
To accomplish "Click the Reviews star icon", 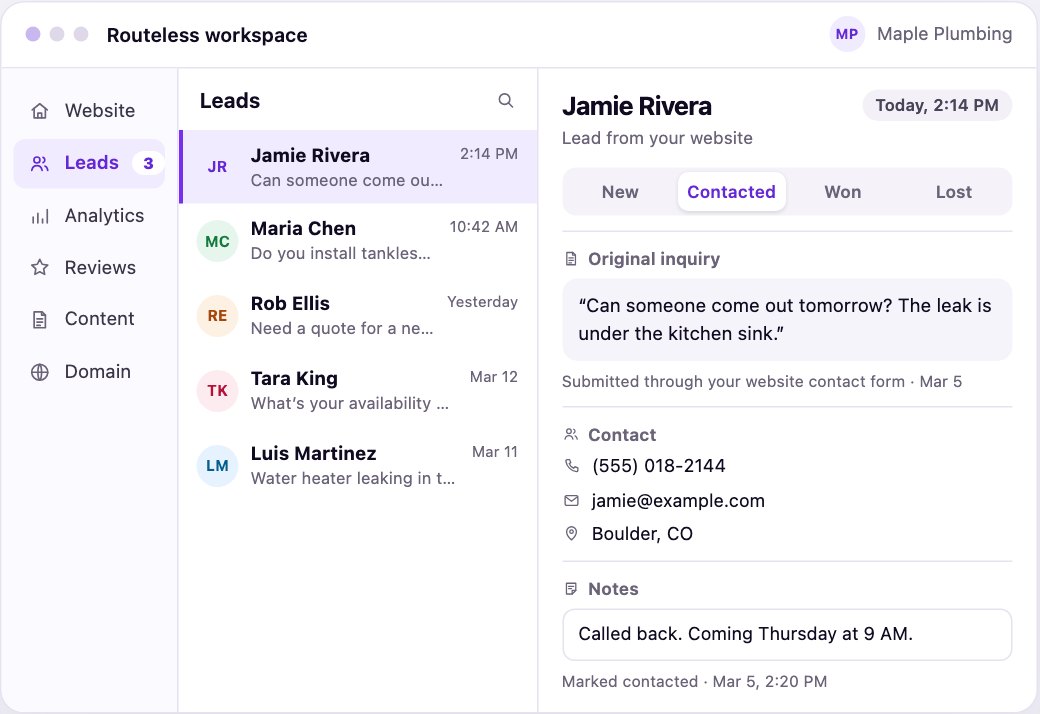I will 40,267.
